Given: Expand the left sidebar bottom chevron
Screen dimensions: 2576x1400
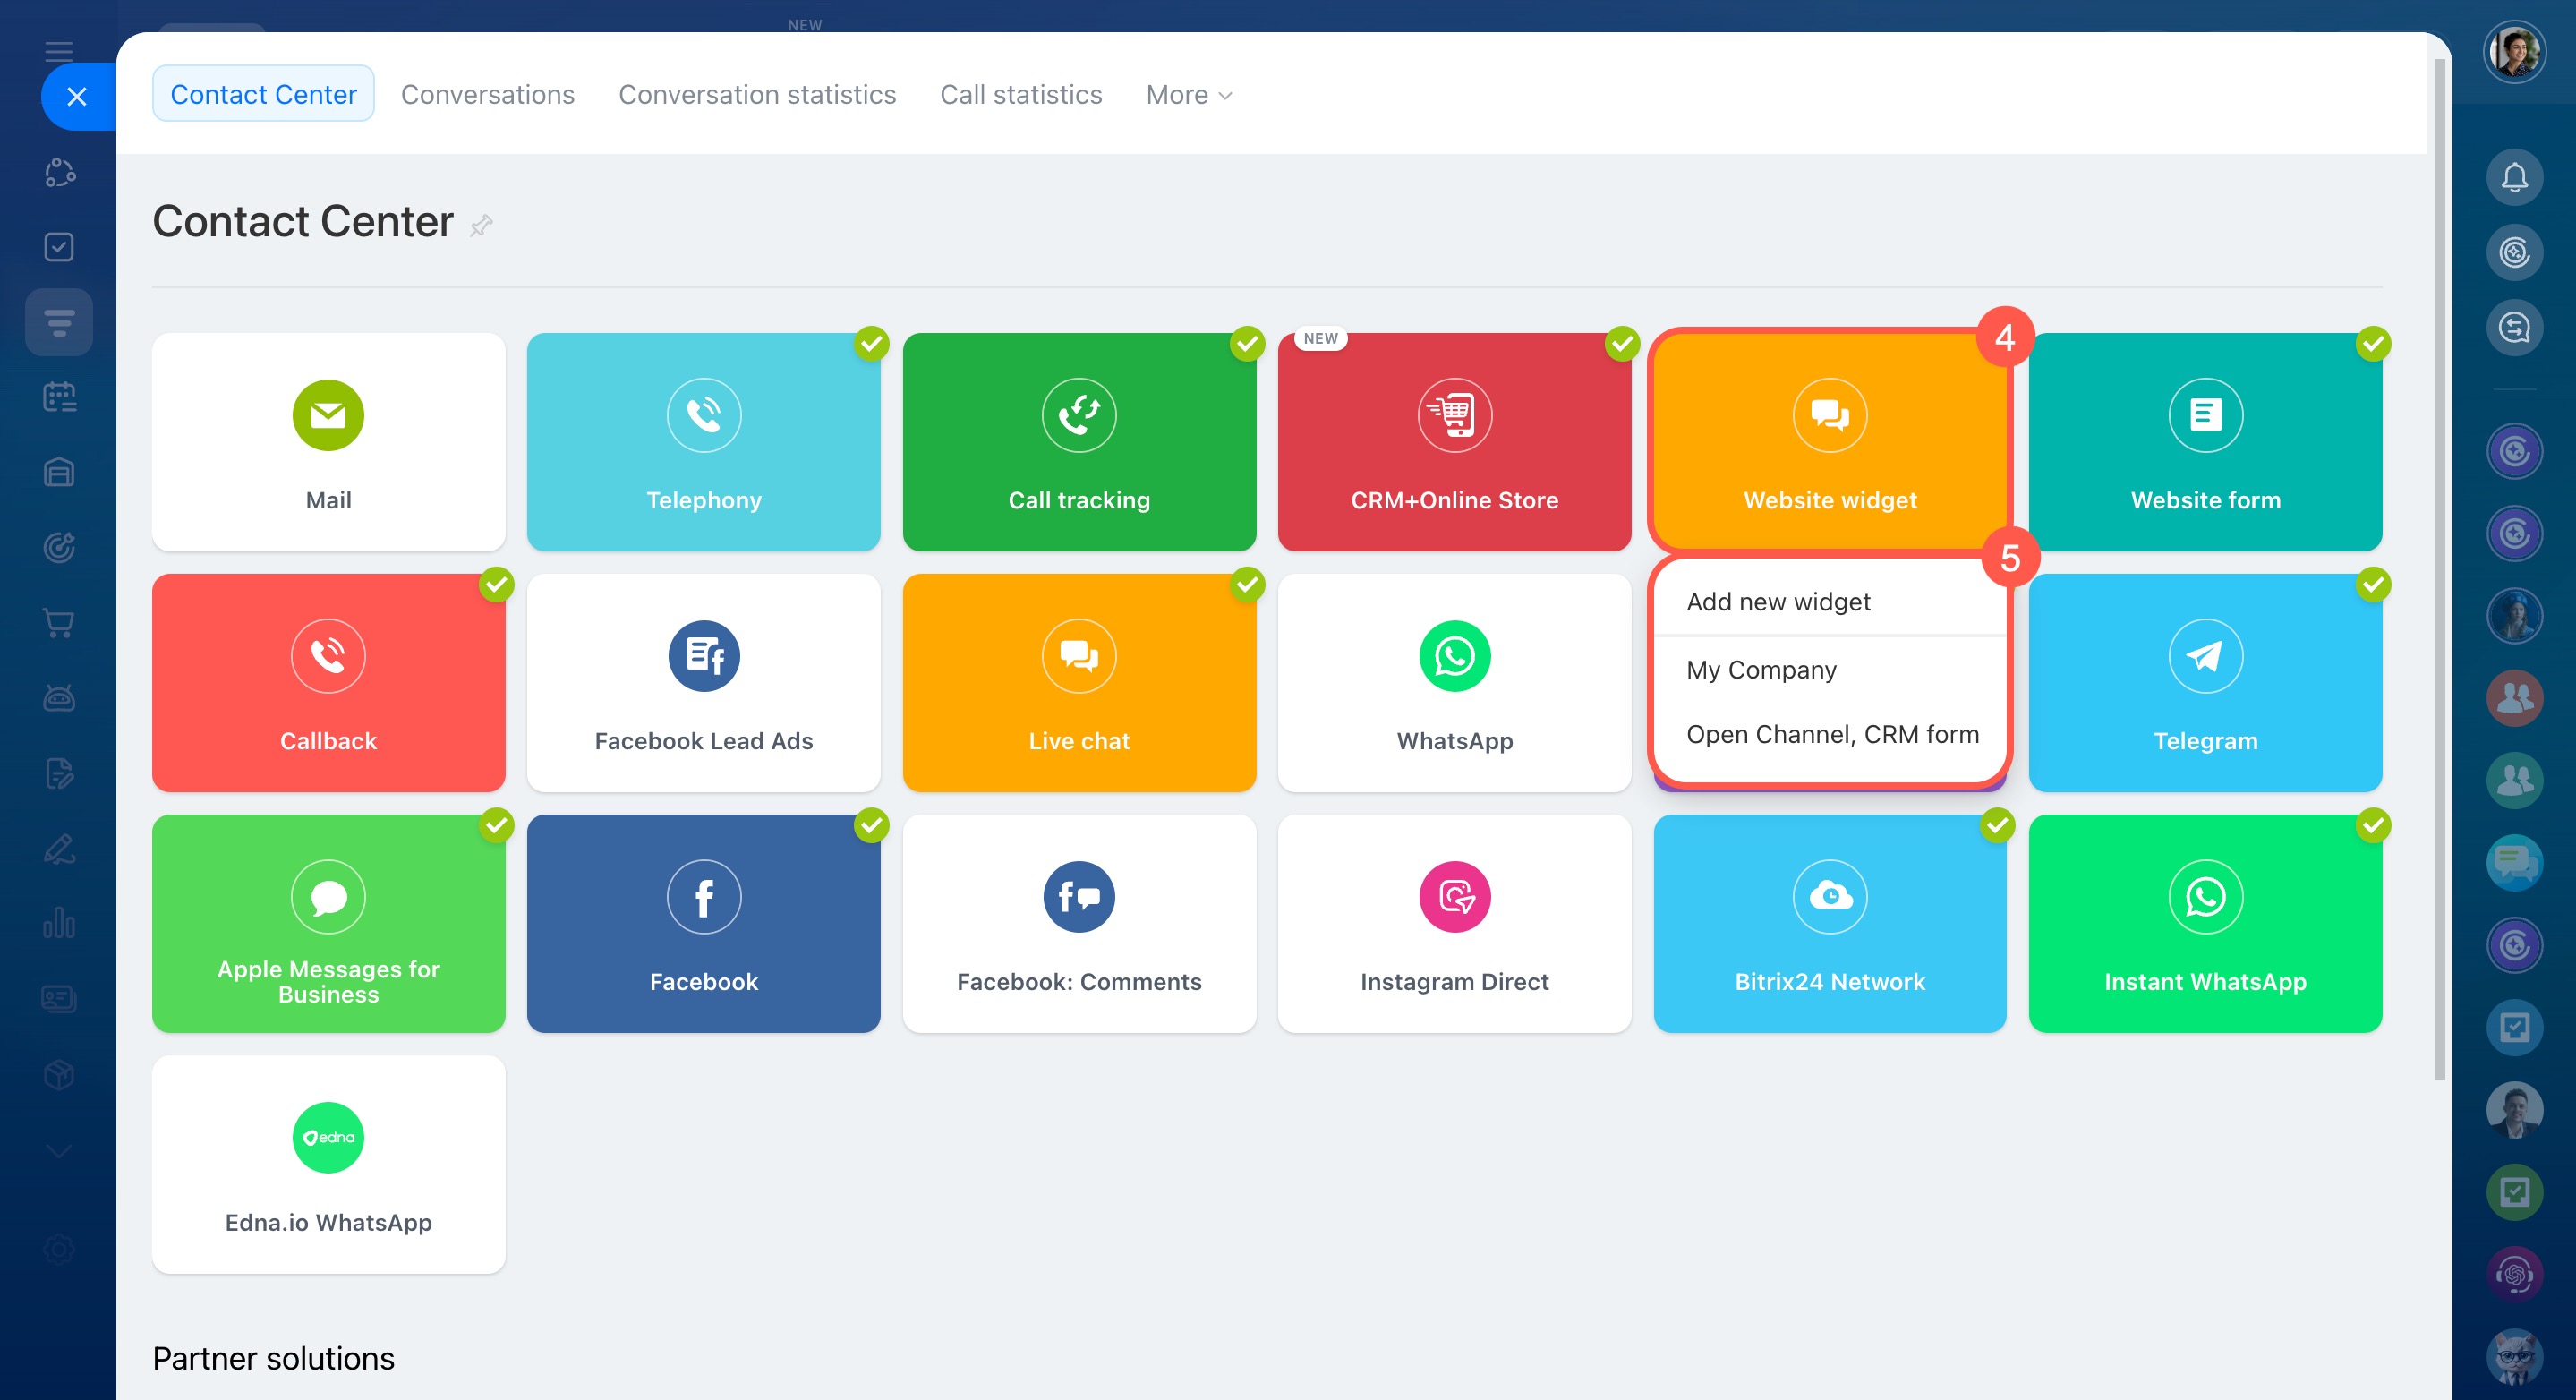Looking at the screenshot, I should [59, 1151].
